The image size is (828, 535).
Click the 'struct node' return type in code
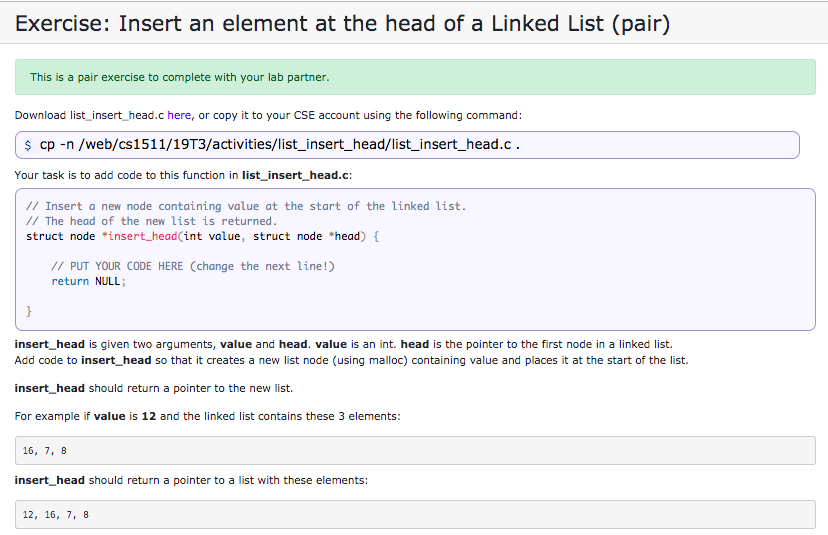61,236
